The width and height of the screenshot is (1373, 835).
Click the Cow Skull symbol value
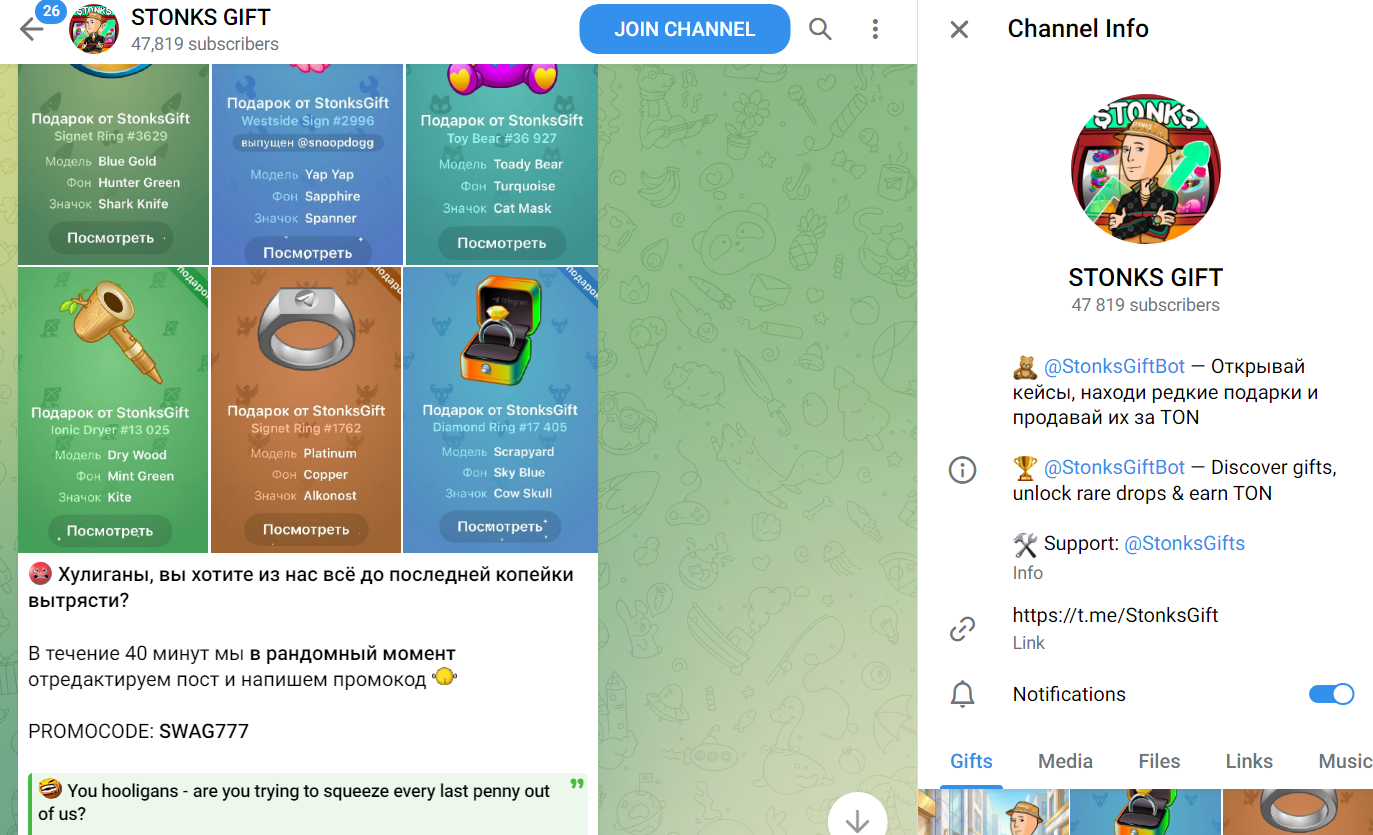point(523,493)
